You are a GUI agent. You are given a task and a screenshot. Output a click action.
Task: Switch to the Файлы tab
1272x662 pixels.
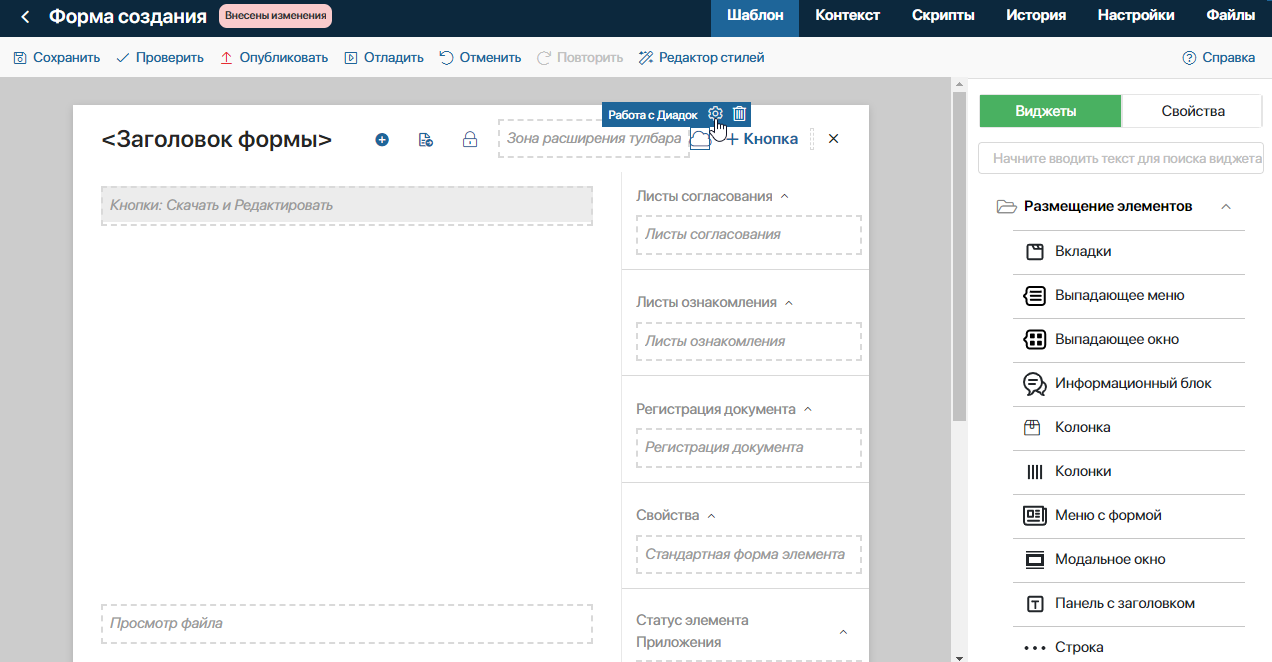click(x=1231, y=18)
